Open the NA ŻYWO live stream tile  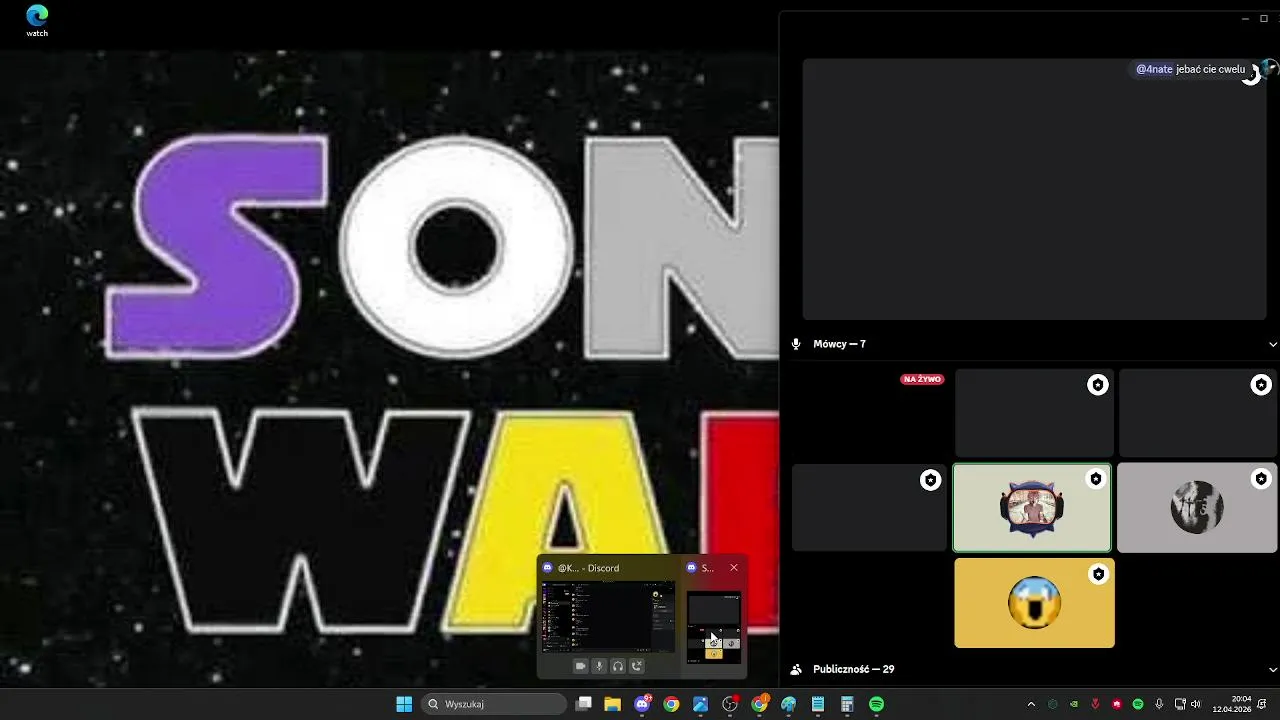pyautogui.click(x=869, y=412)
